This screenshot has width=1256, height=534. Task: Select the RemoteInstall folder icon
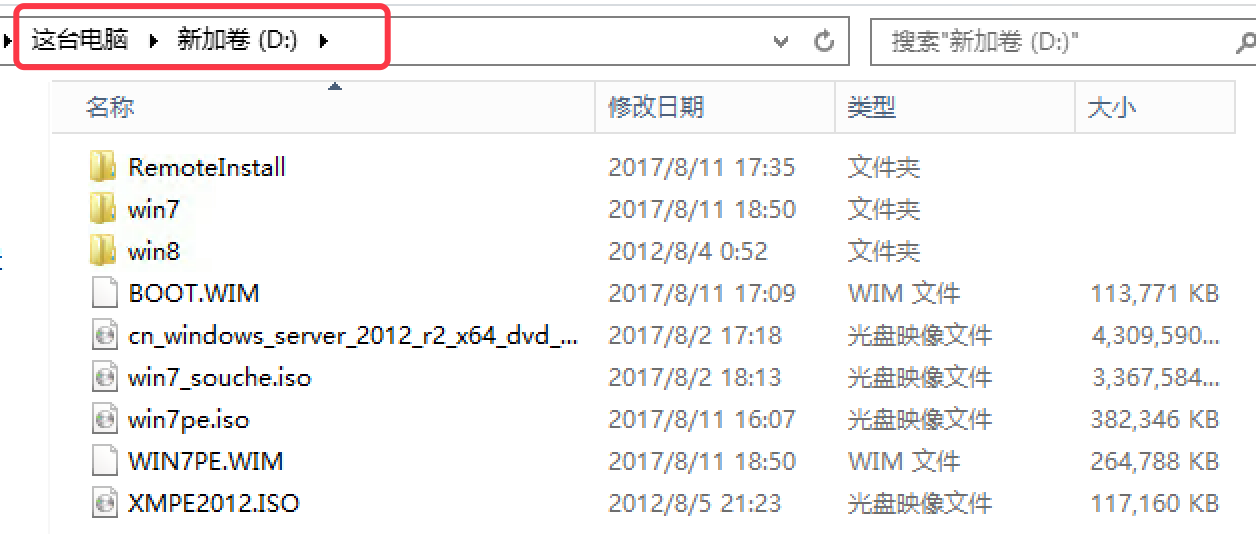click(x=103, y=167)
